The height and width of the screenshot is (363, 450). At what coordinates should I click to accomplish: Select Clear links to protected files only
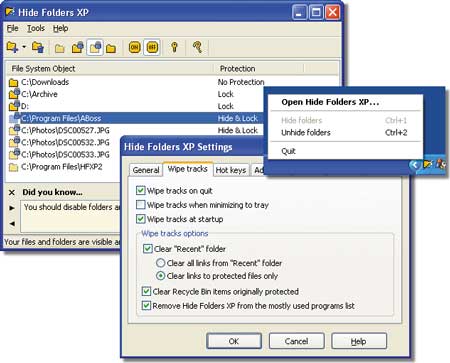click(x=161, y=276)
